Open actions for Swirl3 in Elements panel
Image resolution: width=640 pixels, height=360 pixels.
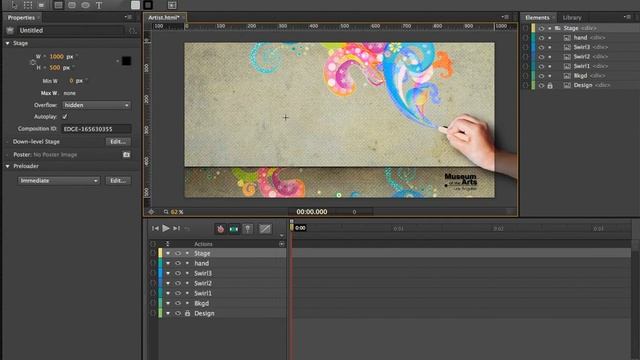click(525, 47)
